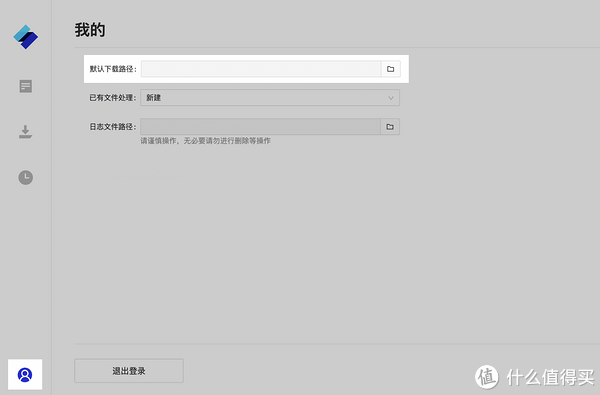Open the history clock sidebar icon

26,177
